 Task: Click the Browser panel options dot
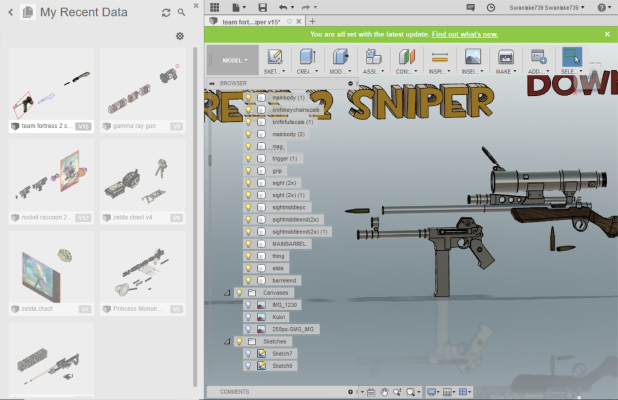(350, 83)
